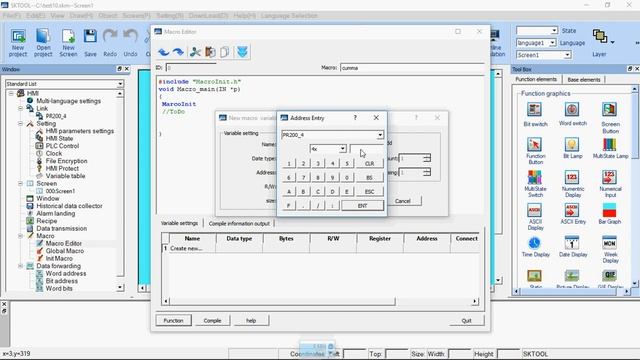Screen dimensions: 640x360
Task: Create a New Screen from toolbar
Action: coord(68,42)
